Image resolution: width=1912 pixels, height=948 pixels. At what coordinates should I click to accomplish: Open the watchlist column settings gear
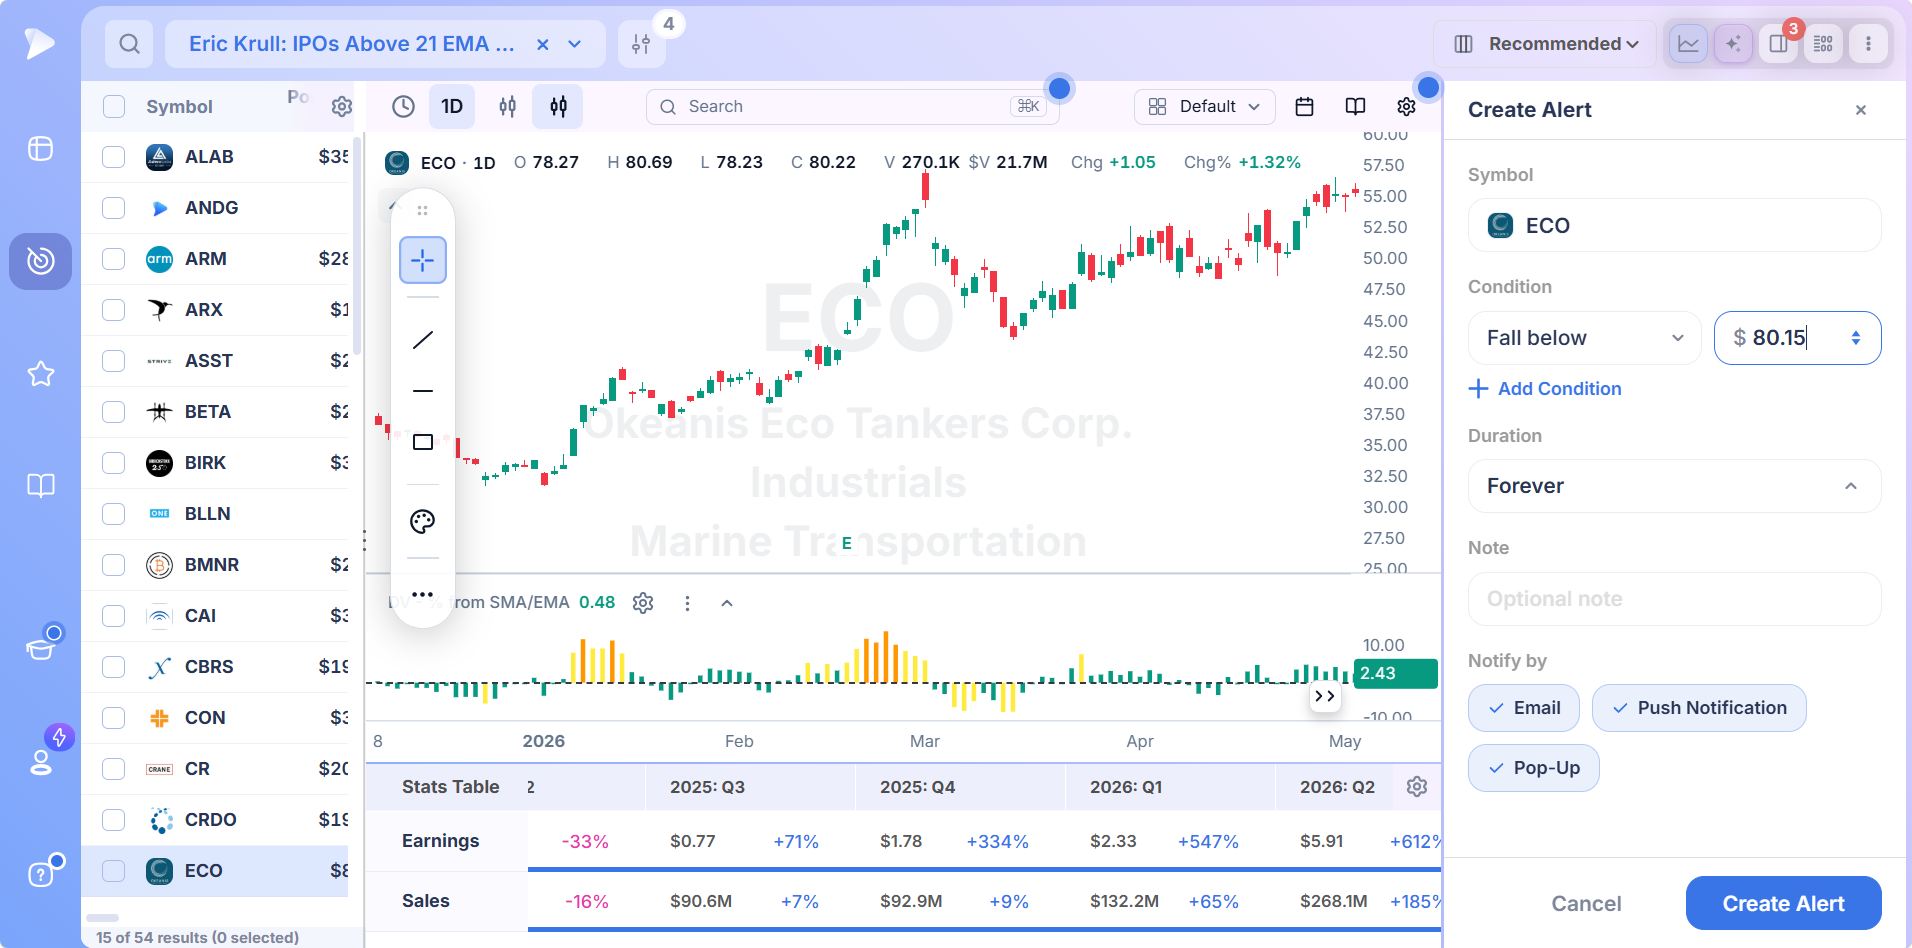click(341, 107)
